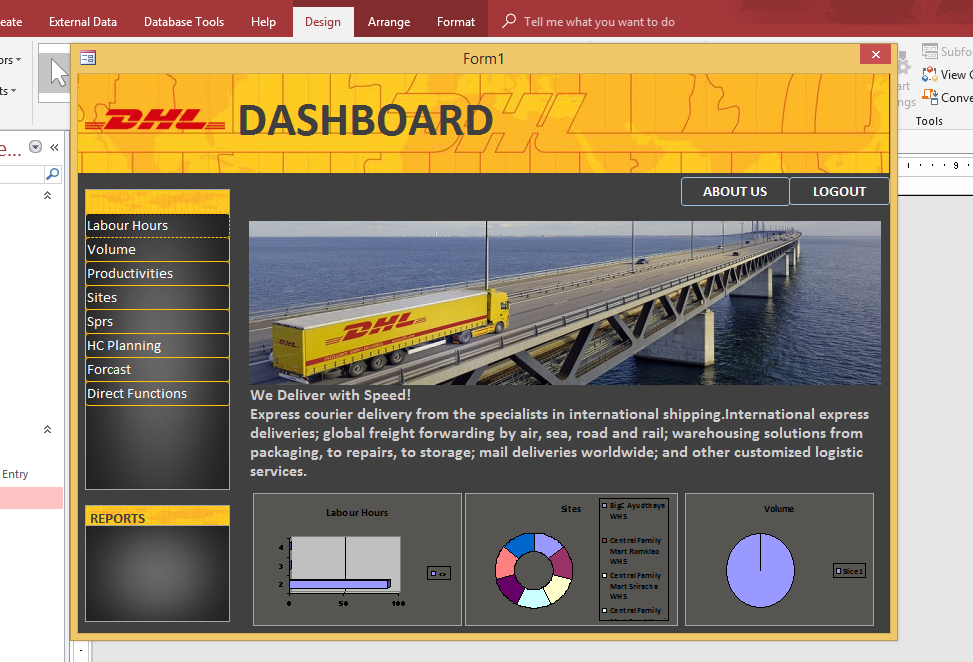Switch to the Arrange ribbon tab
The width and height of the screenshot is (973, 662).
[x=388, y=22]
